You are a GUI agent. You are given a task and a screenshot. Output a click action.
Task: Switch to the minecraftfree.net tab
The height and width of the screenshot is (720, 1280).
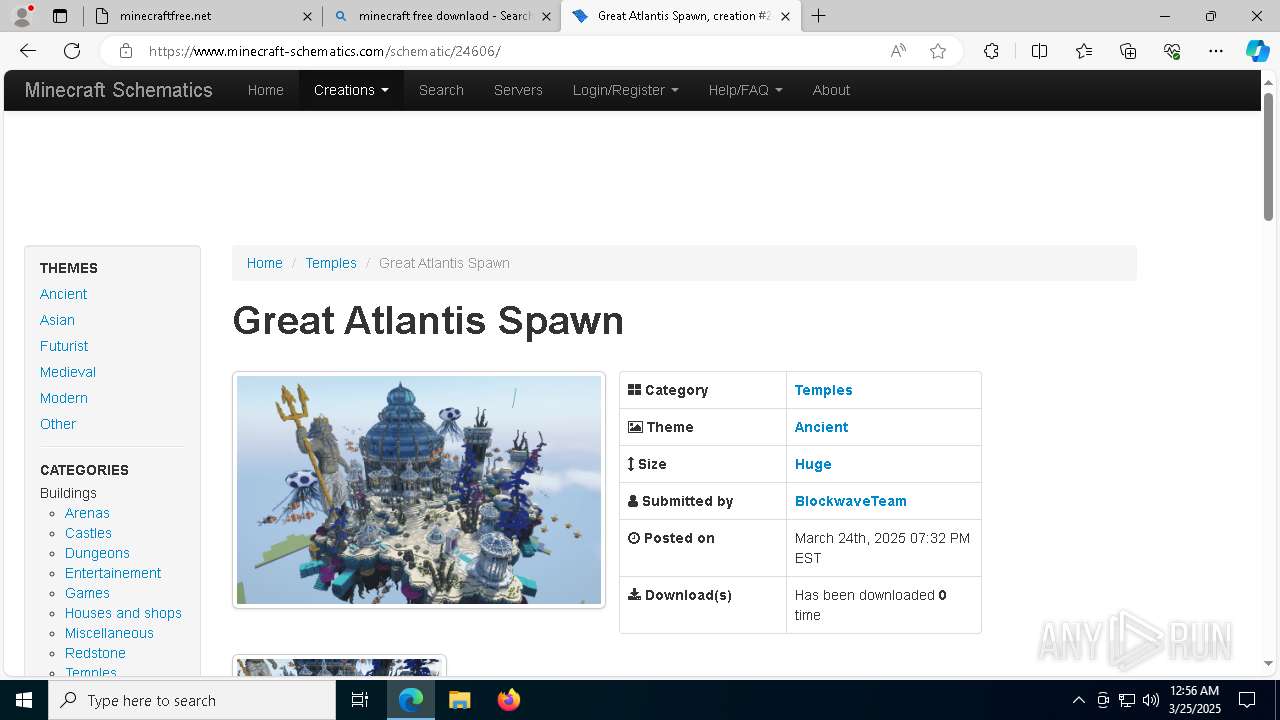pyautogui.click(x=203, y=16)
